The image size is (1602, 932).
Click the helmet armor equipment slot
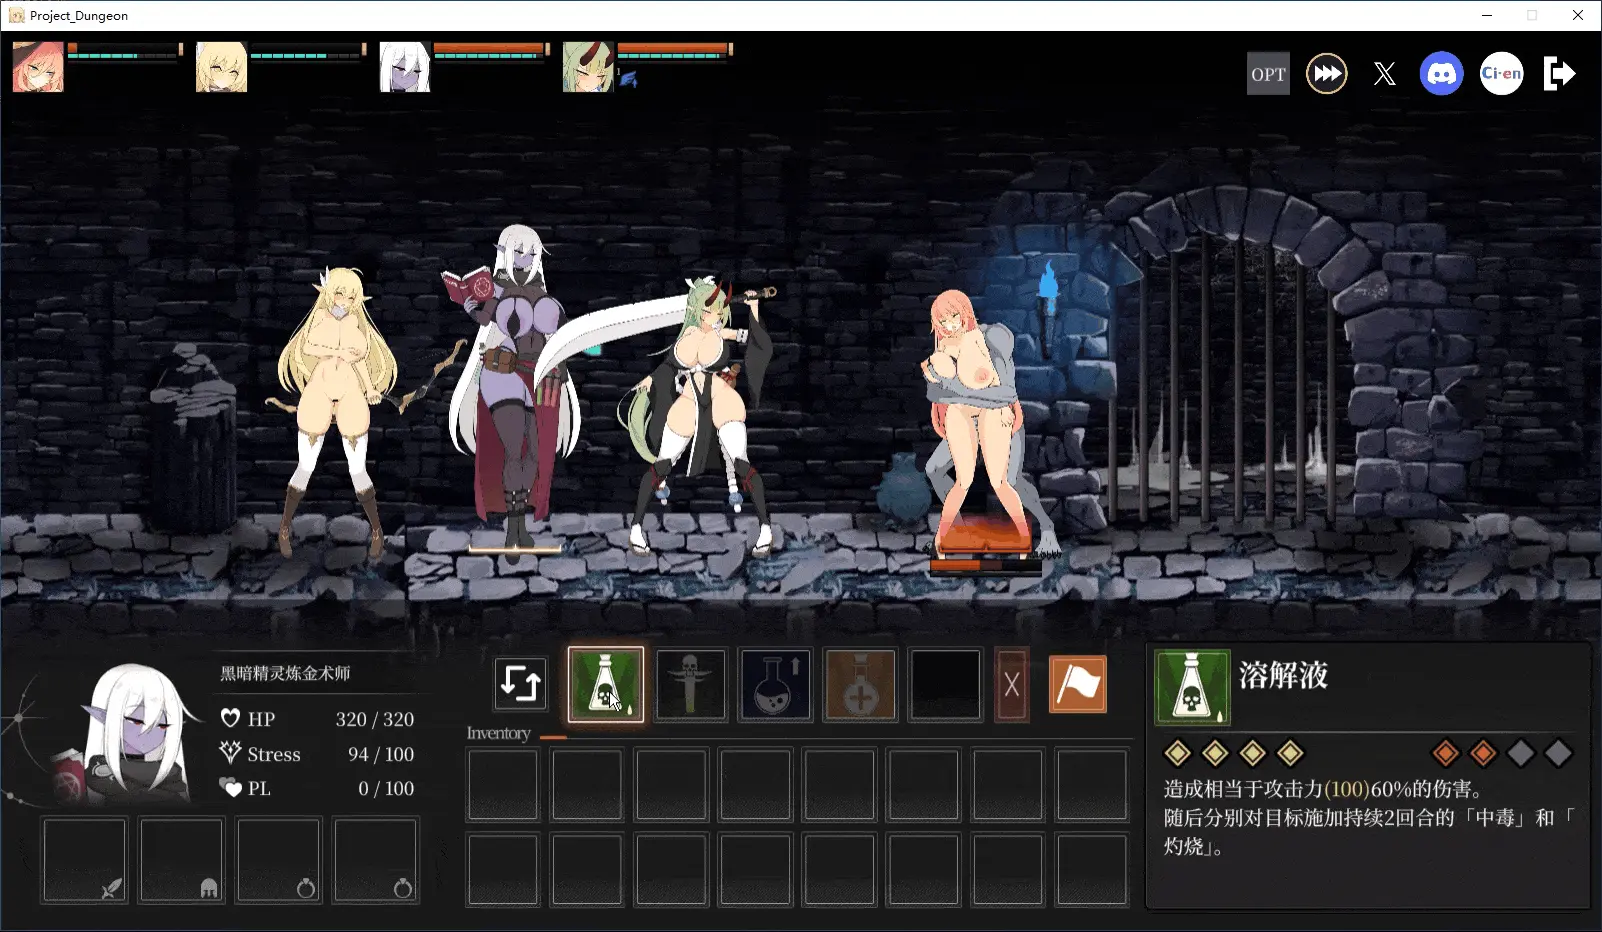181,860
